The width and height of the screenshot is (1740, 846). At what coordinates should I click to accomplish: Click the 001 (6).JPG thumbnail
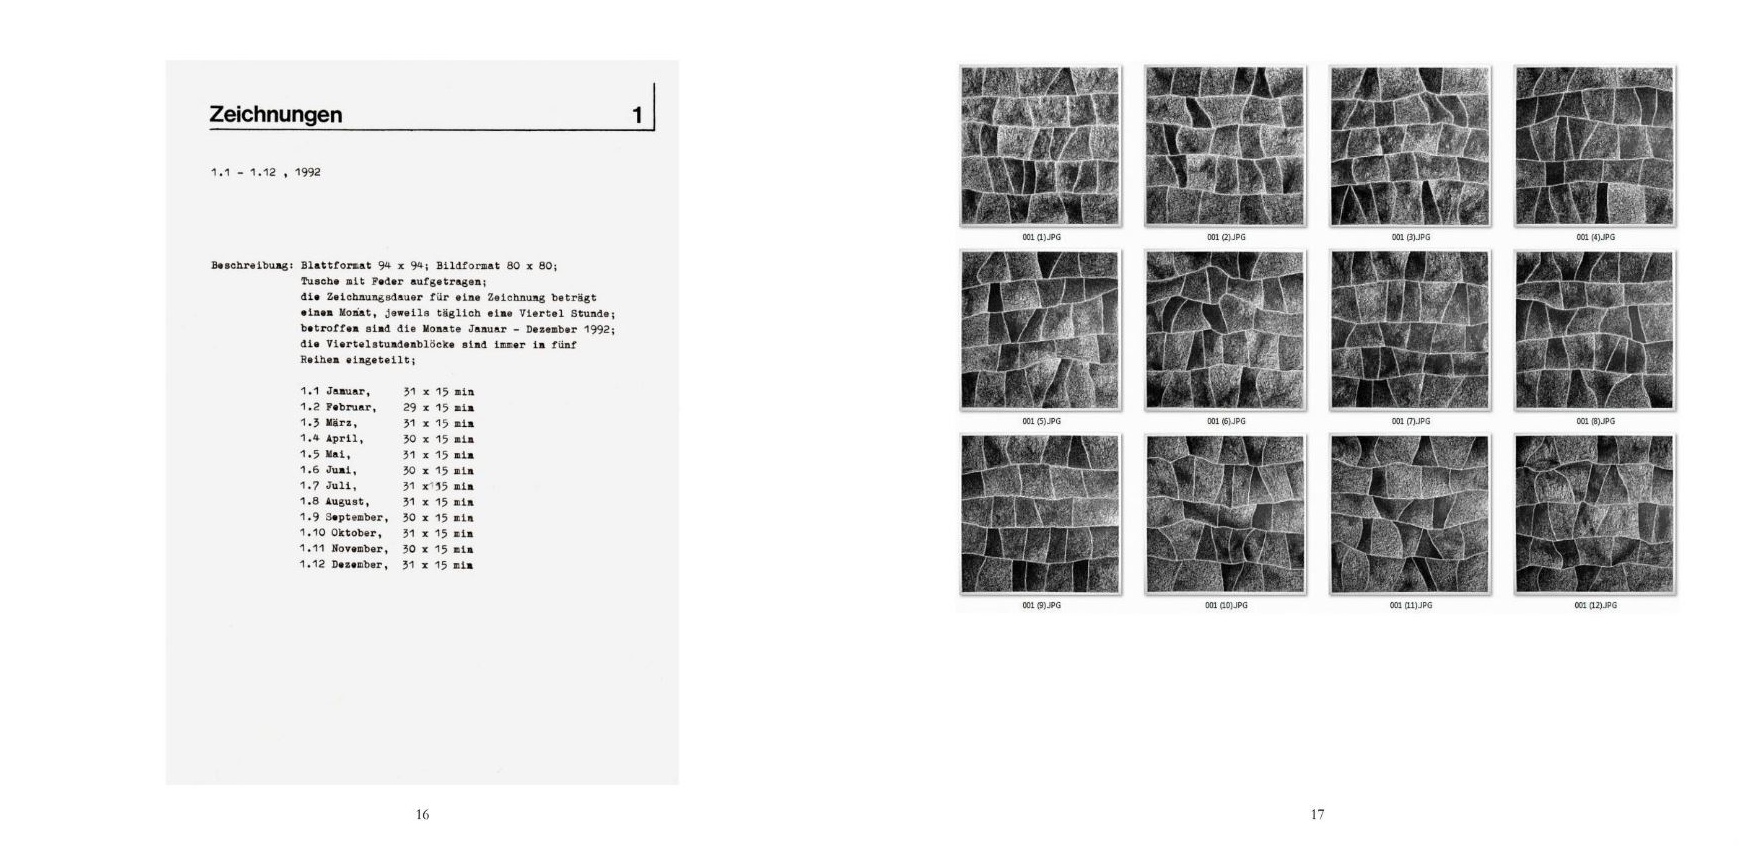tap(1225, 330)
